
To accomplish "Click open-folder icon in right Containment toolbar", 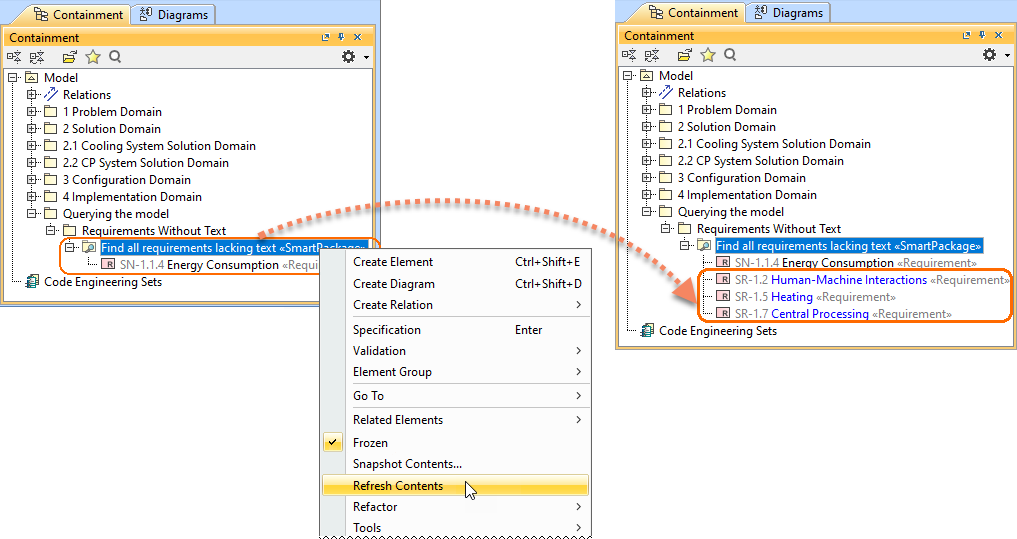I will [685, 55].
